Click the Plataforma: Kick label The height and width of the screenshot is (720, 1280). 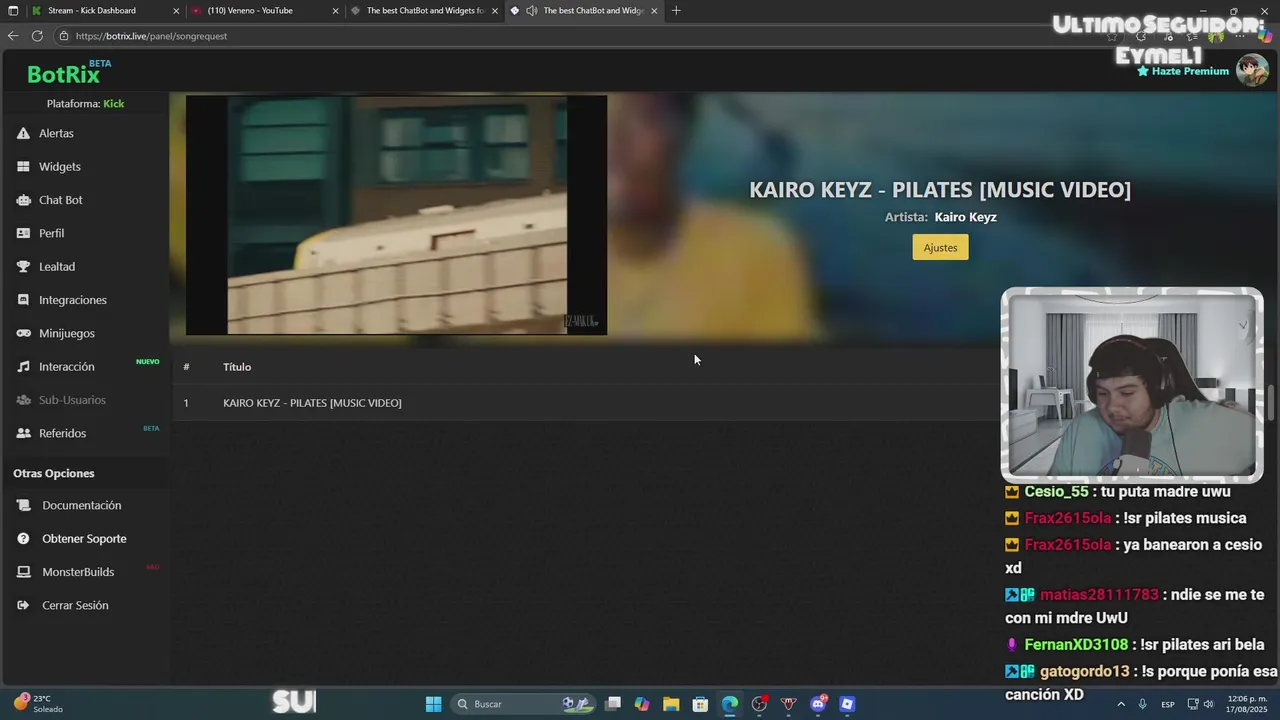[85, 104]
